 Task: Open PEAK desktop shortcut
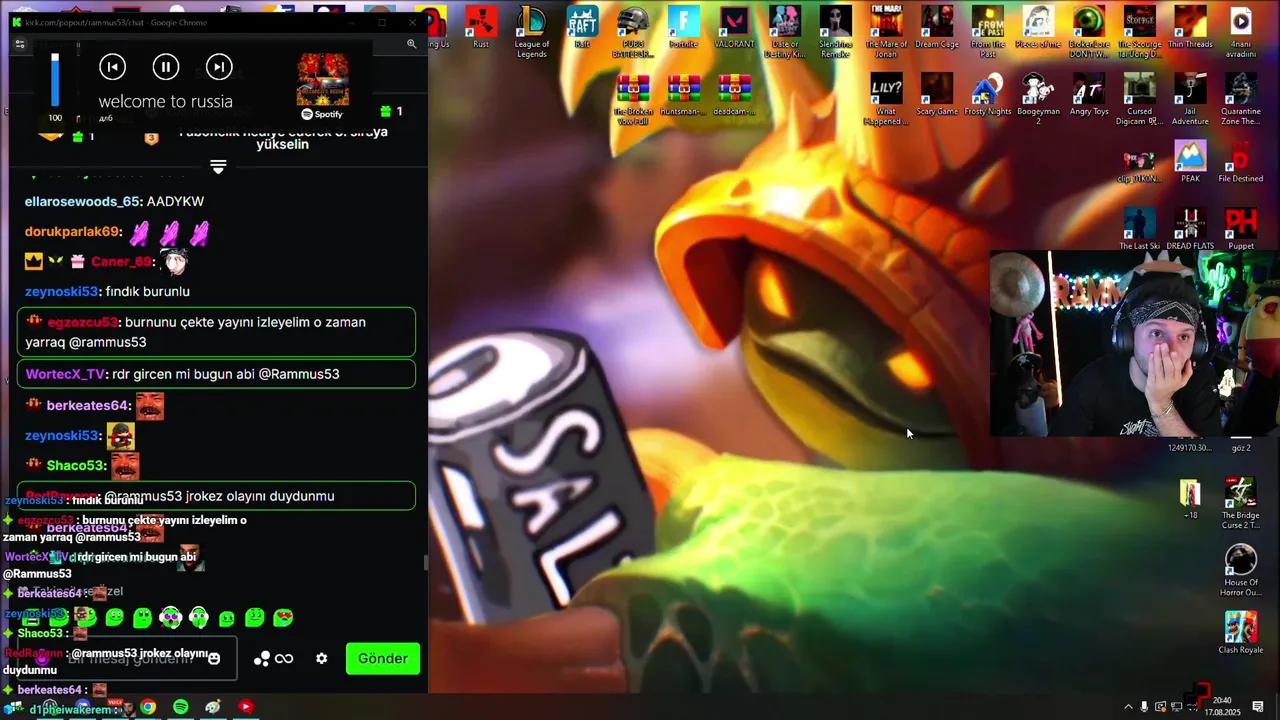[x=1190, y=162]
